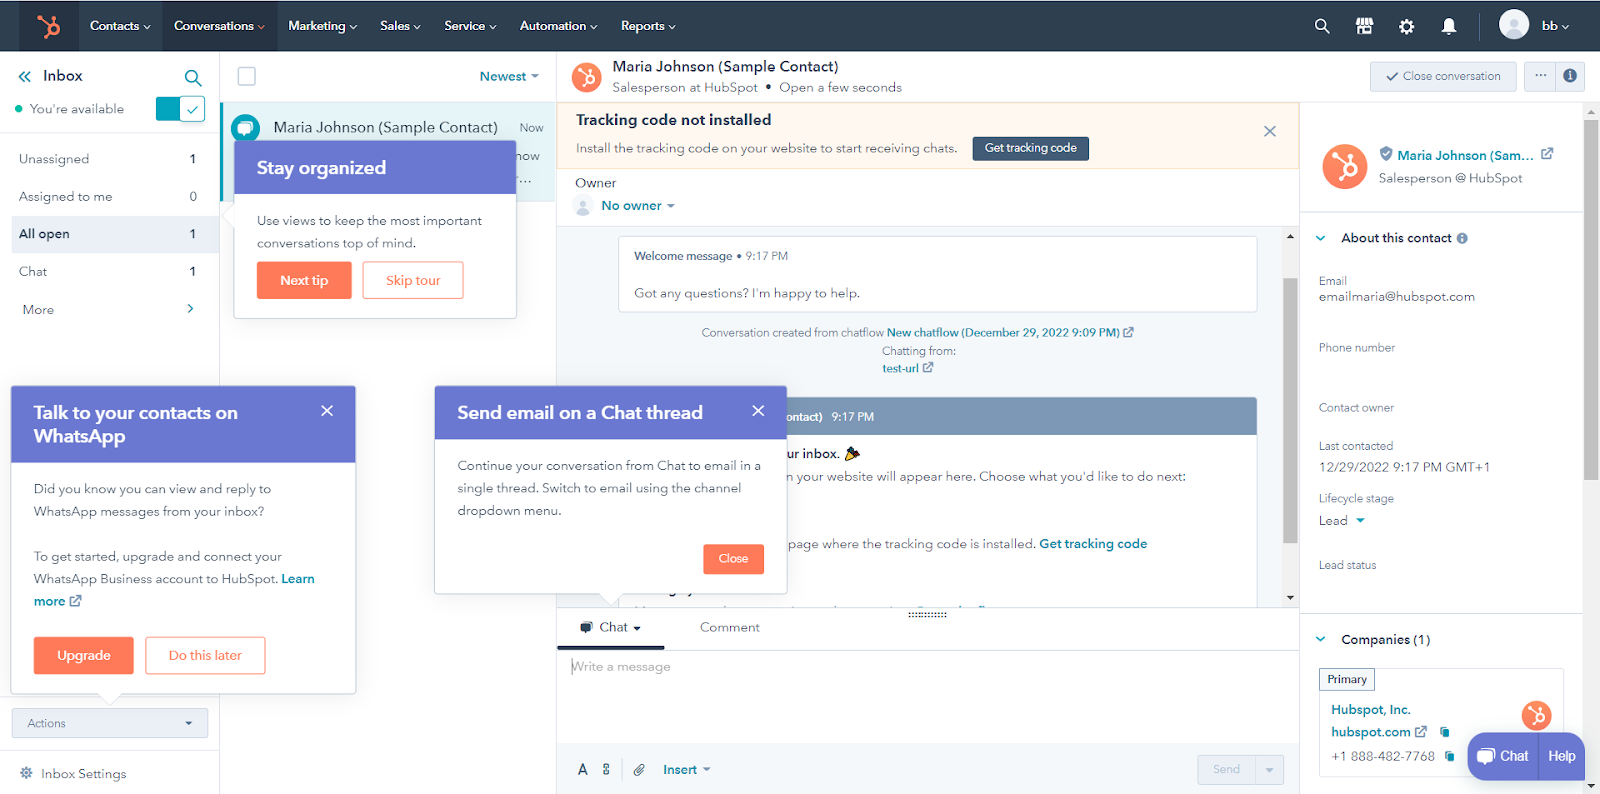Image resolution: width=1600 pixels, height=794 pixels.
Task: Check the select-all conversations checkbox
Action: tap(247, 76)
